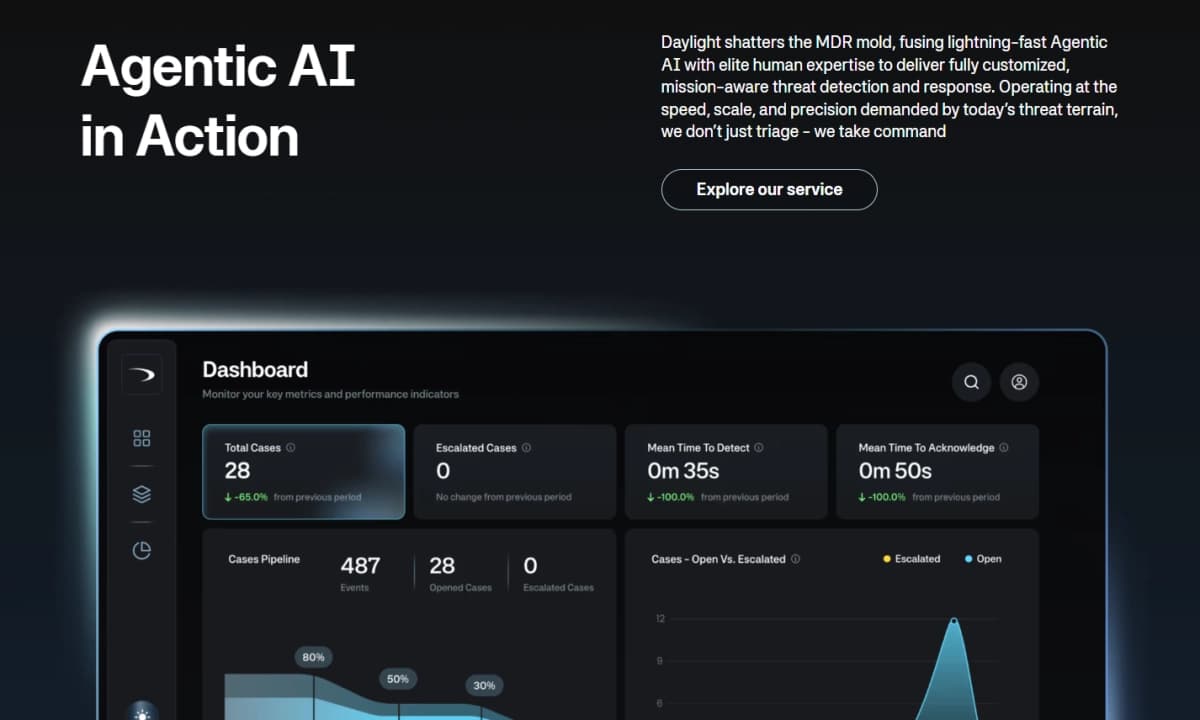This screenshot has width=1200, height=720.
Task: Expand the Cases - Open Vs. Escalated info
Action: click(x=796, y=559)
